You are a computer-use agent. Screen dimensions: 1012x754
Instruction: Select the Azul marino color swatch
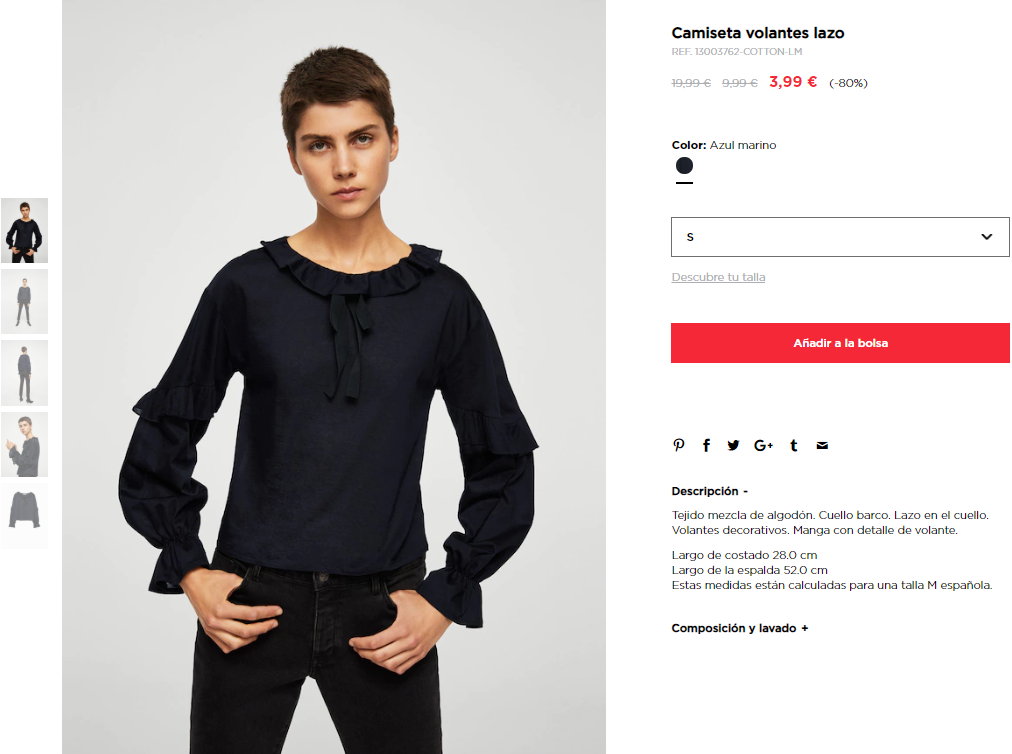(684, 166)
